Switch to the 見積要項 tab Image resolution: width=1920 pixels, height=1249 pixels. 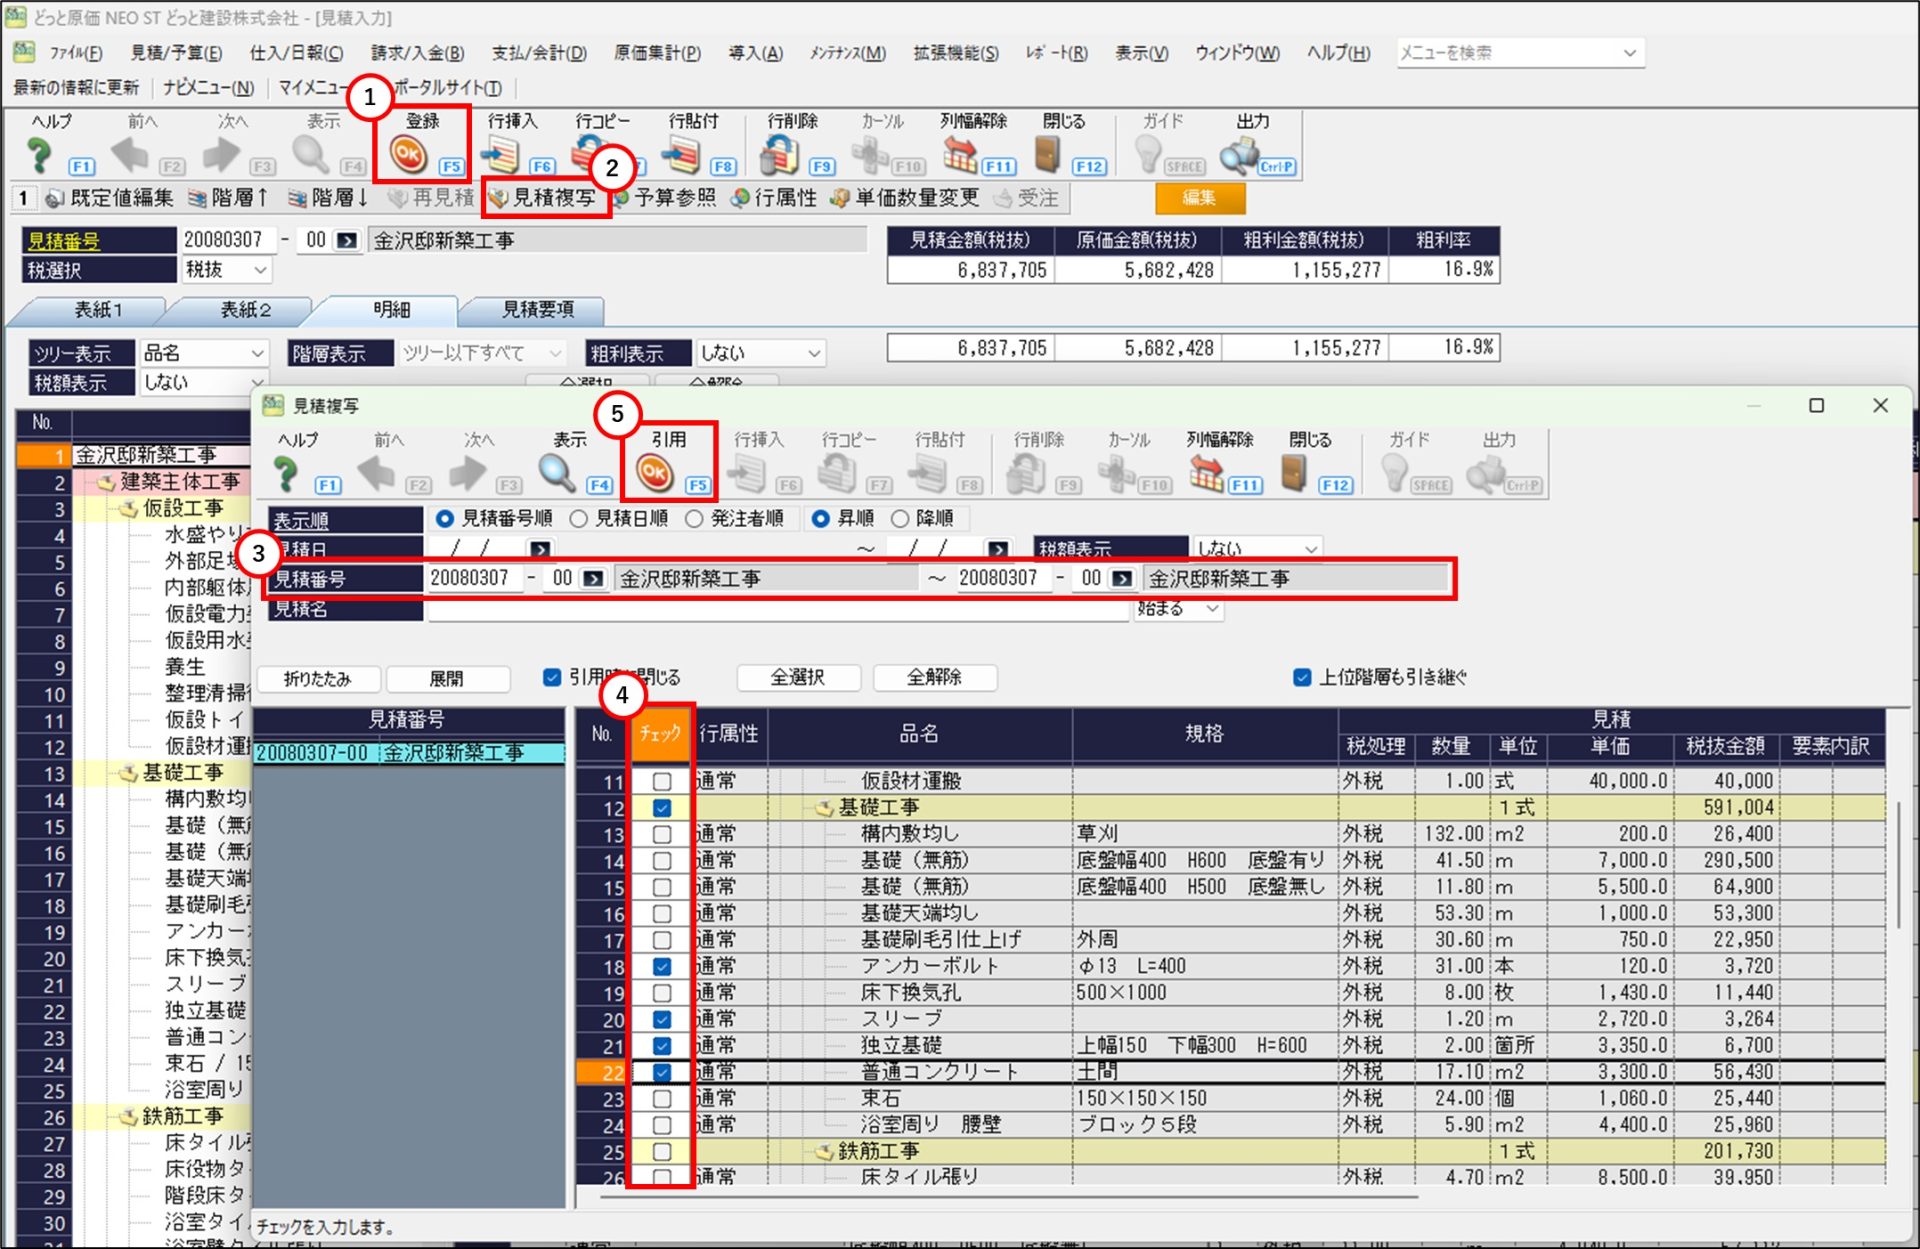(537, 310)
